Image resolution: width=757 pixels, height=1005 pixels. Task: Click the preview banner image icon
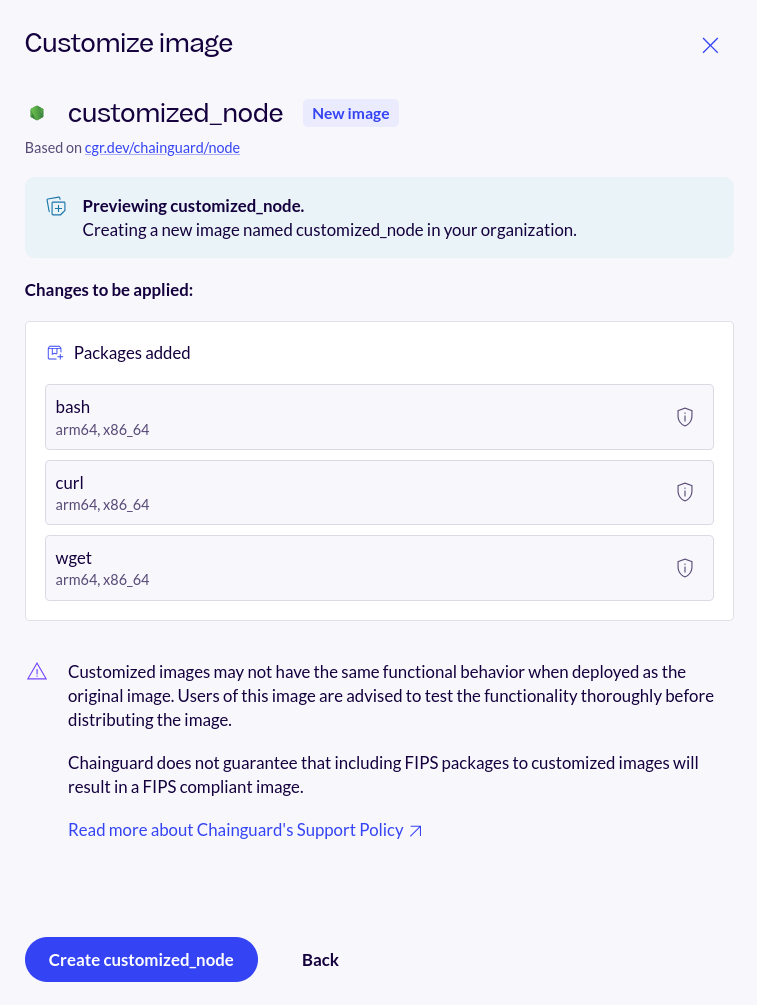(x=57, y=207)
